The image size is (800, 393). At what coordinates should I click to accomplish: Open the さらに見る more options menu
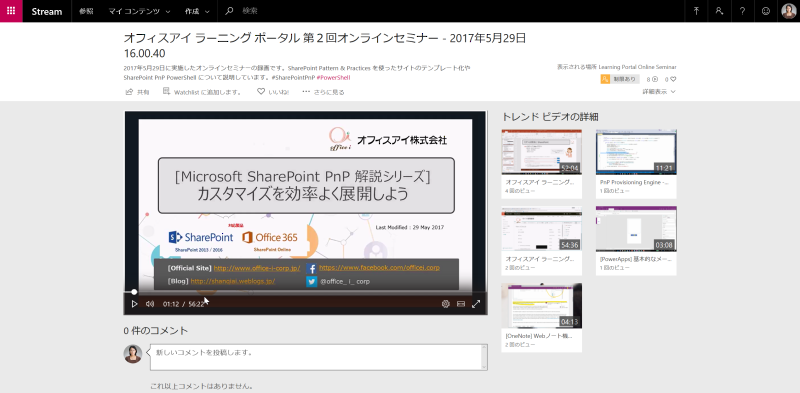(323, 92)
